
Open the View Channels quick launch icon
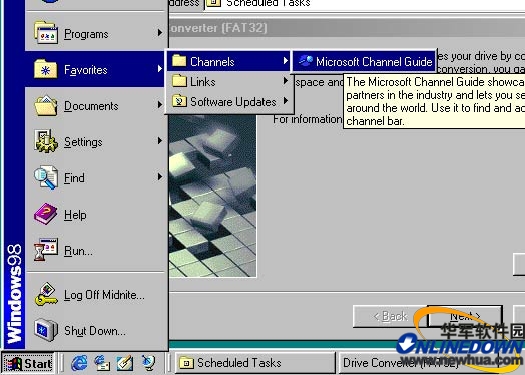point(148,363)
